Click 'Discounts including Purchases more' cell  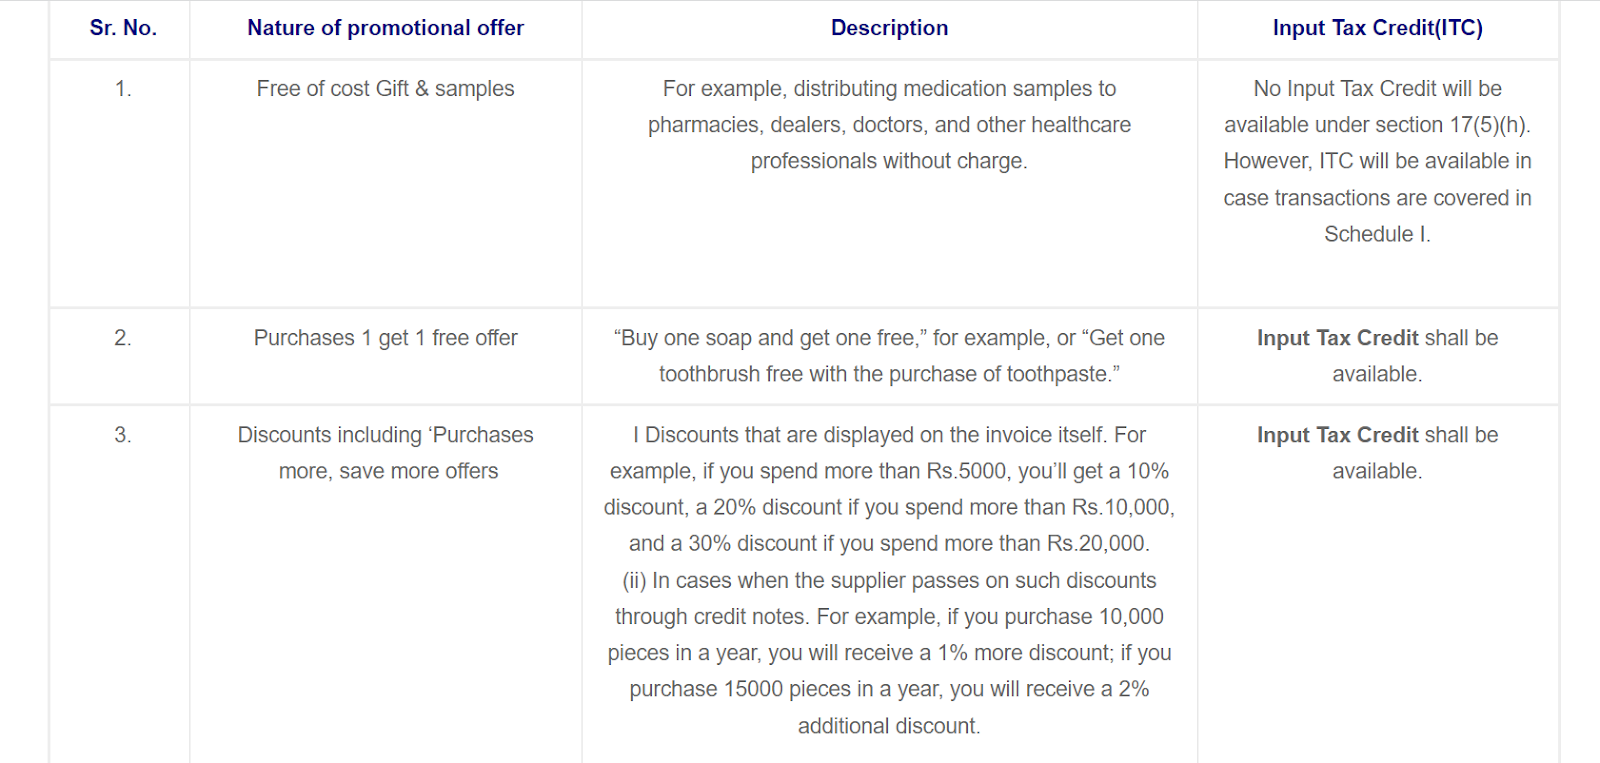(x=385, y=453)
